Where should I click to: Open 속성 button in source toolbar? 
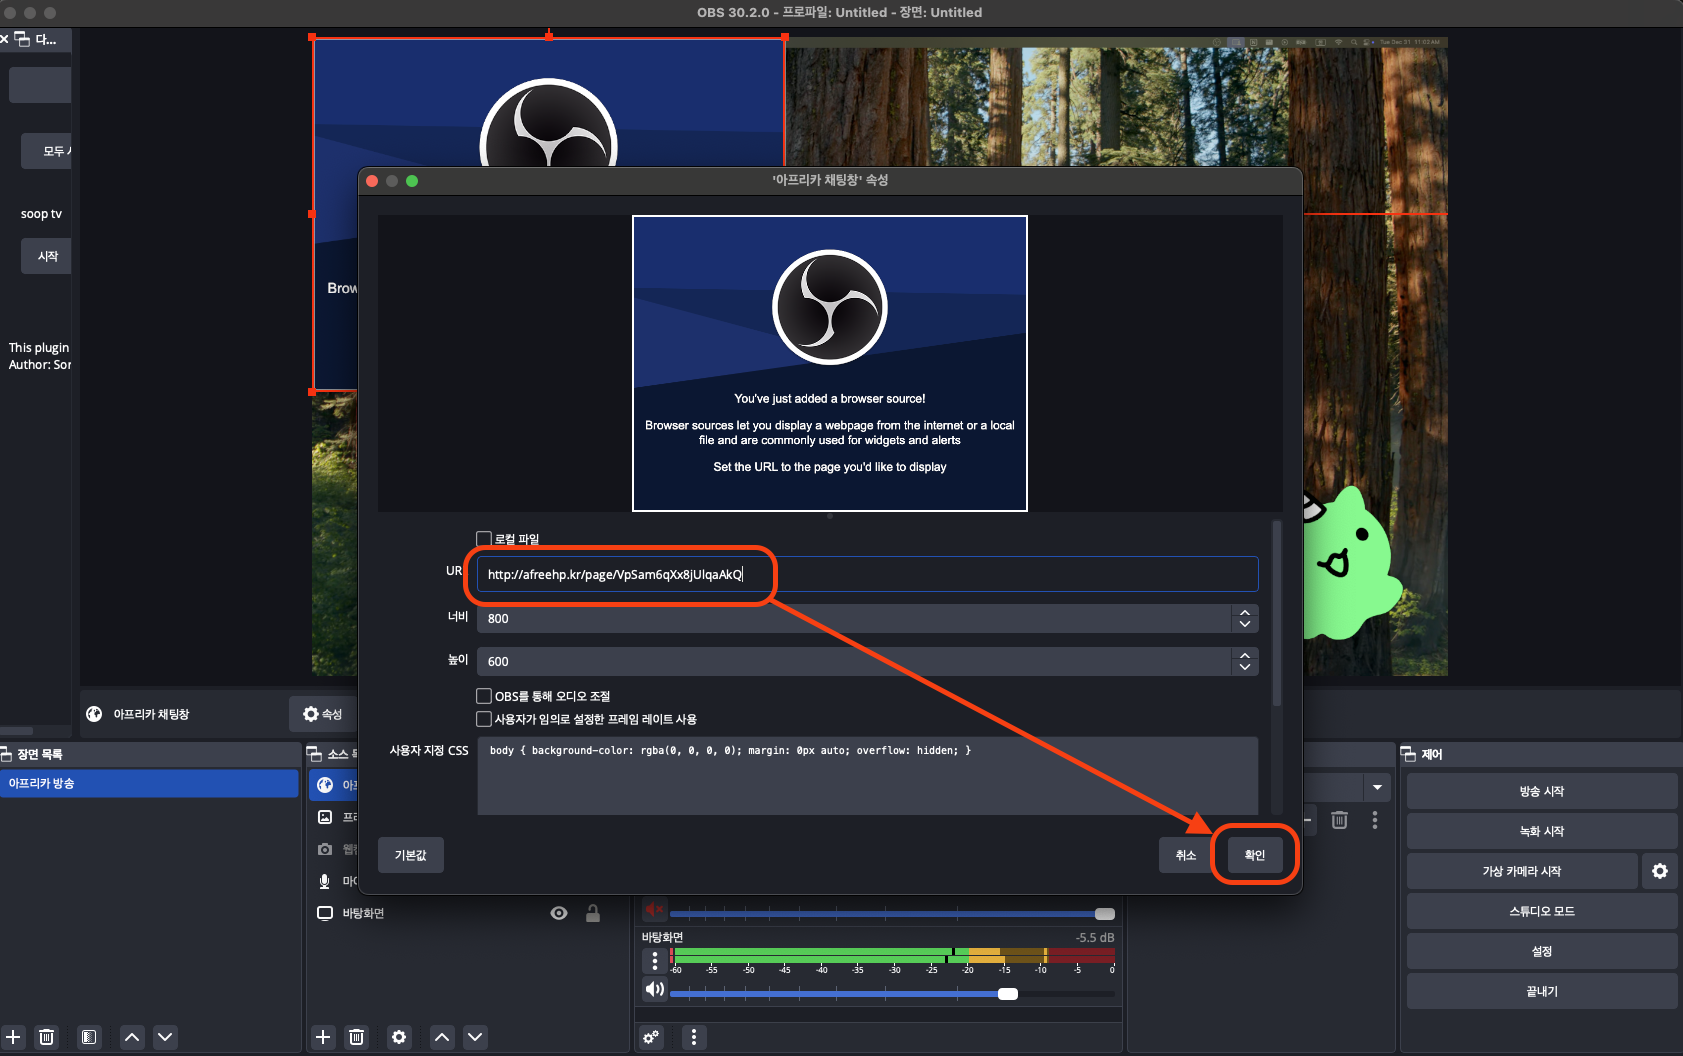click(323, 714)
